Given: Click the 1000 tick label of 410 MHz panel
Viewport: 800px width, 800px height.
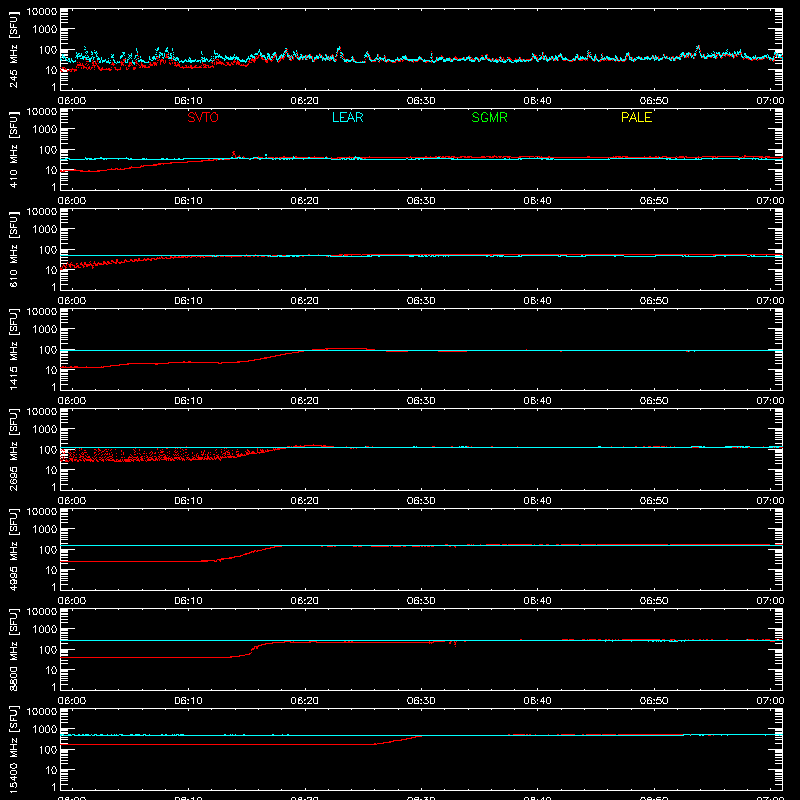Looking at the screenshot, I should tap(45, 129).
